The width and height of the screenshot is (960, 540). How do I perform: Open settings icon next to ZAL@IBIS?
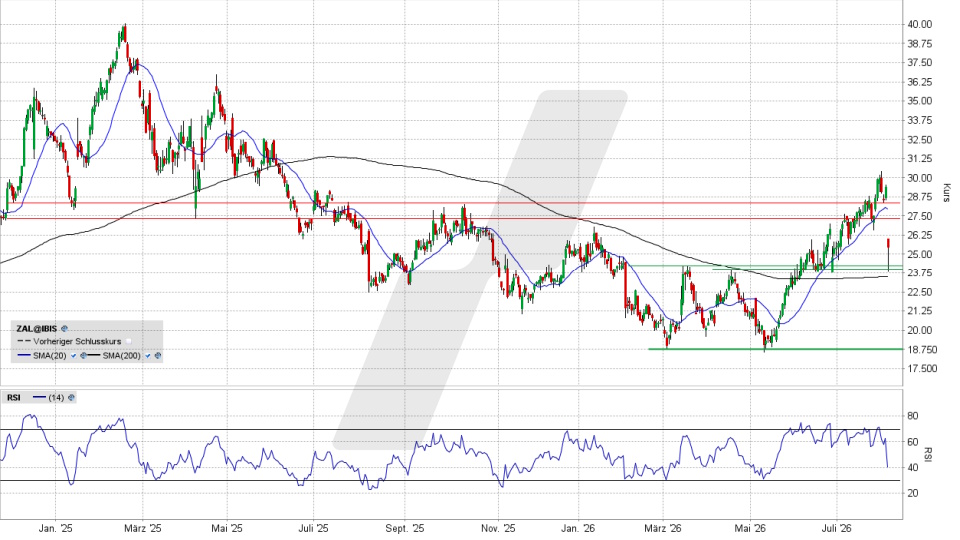(64, 329)
